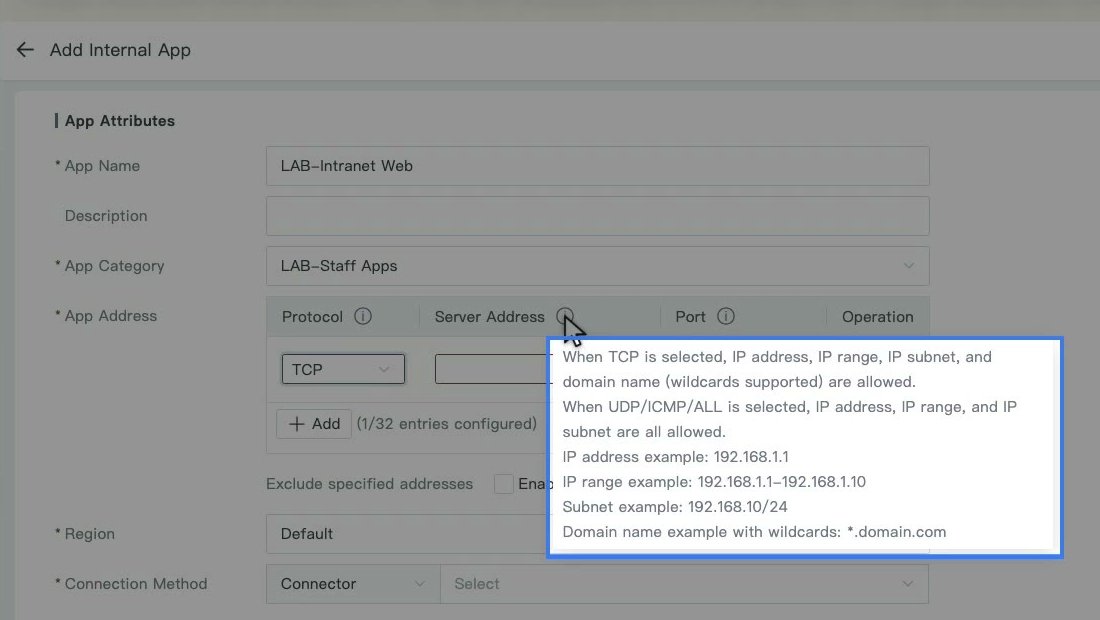Add a new app address entry
Viewport: 1100px width, 620px height.
tap(314, 424)
